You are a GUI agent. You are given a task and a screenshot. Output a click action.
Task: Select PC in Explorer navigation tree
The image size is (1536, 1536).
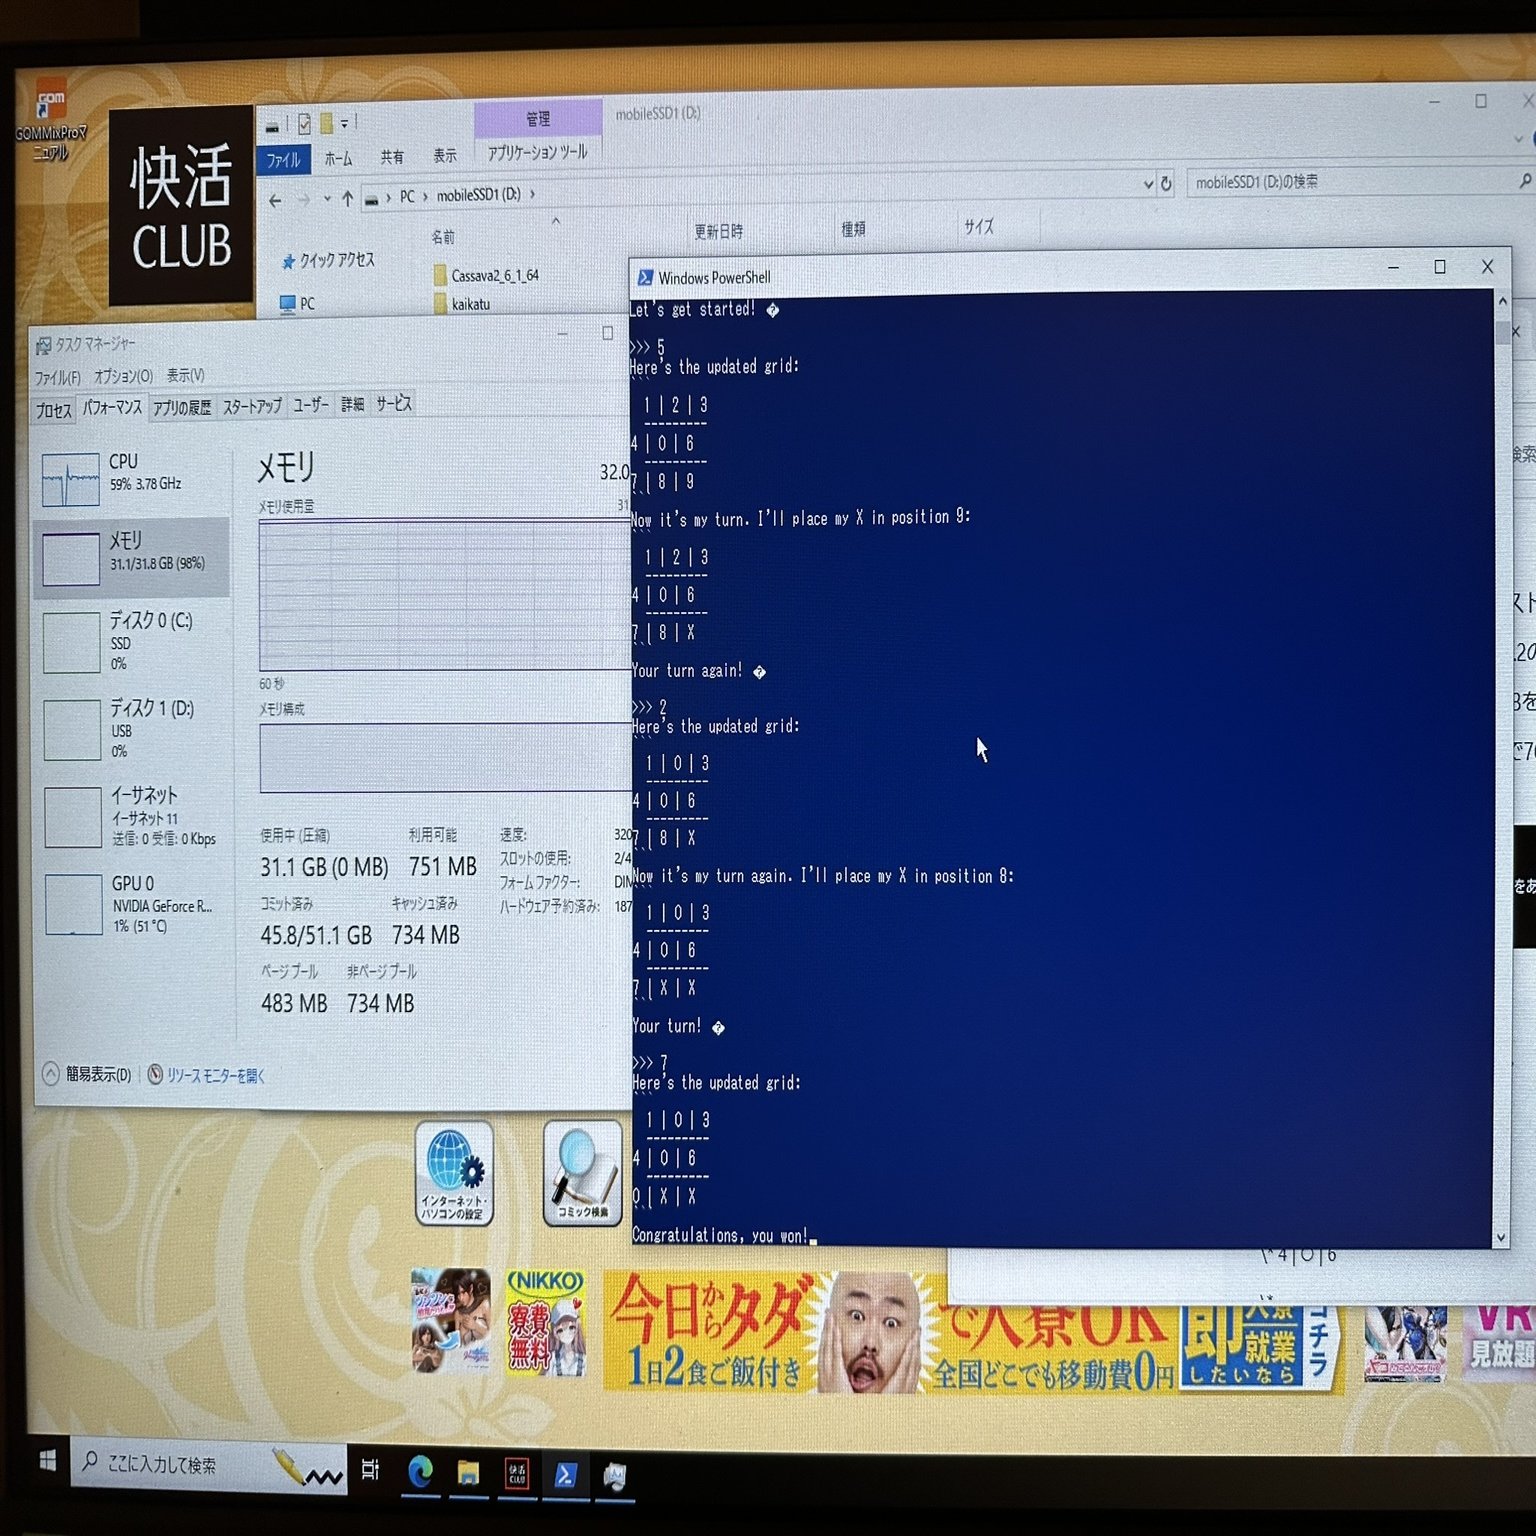click(298, 303)
